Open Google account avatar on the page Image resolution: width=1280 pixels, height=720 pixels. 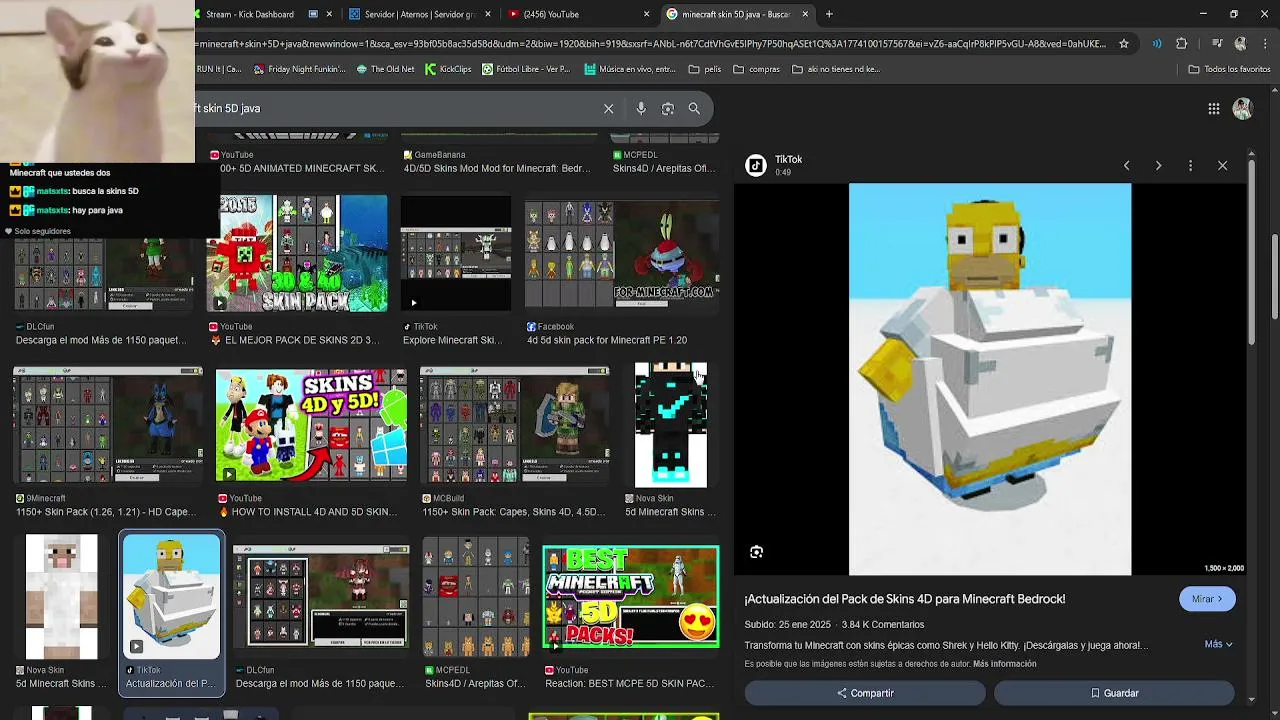[1243, 109]
